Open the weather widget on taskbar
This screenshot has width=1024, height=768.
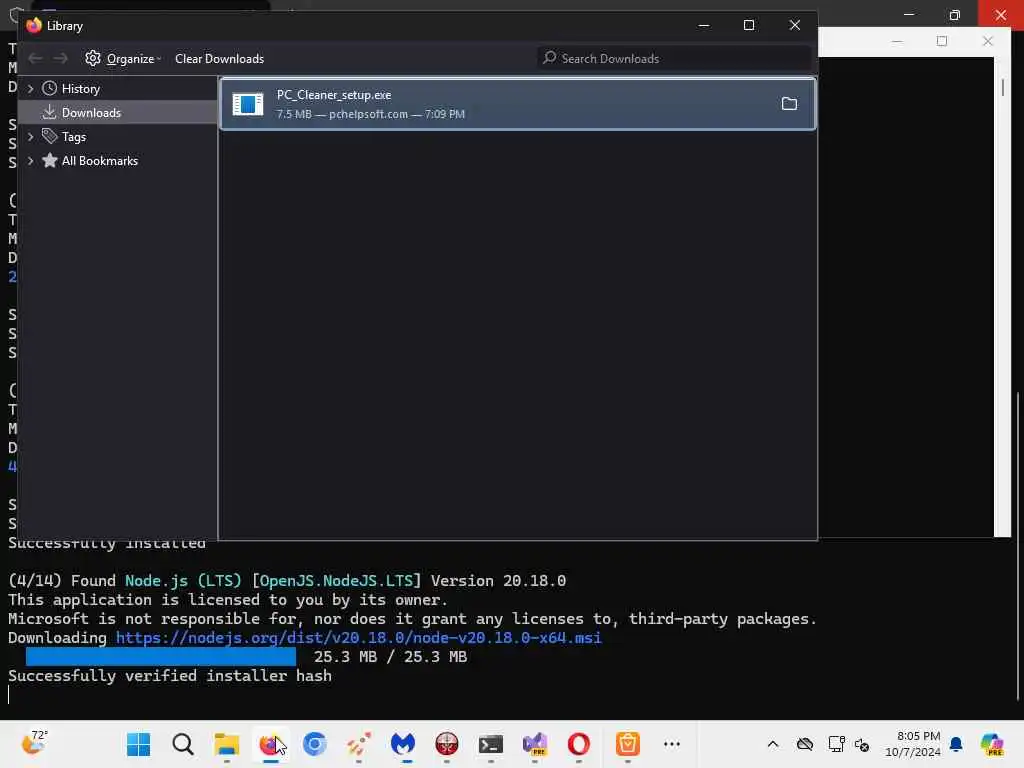(x=35, y=743)
